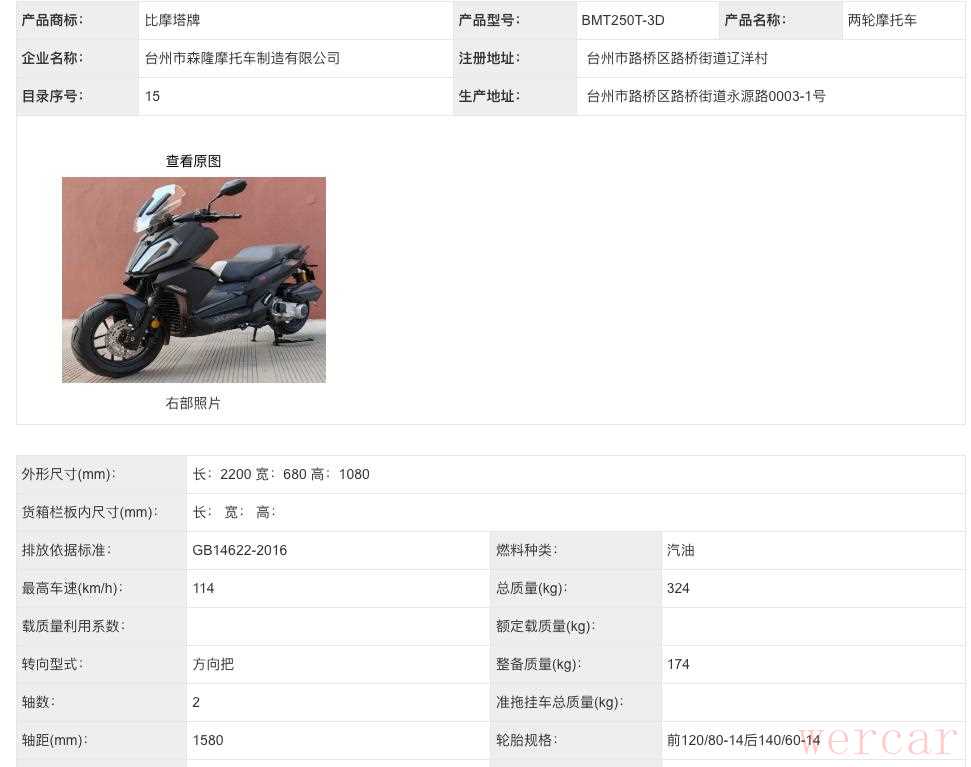The height and width of the screenshot is (767, 971).
Task: Click the 轴数 label
Action: [x=38, y=702]
